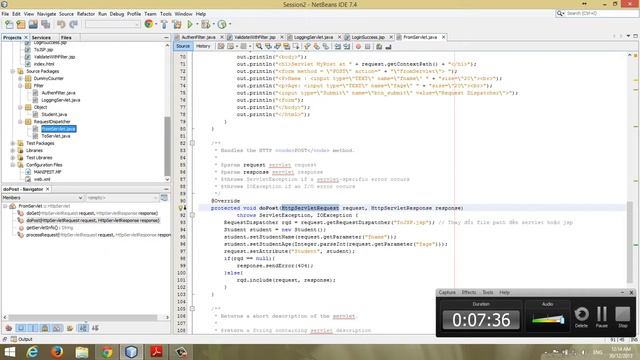Screen dimensions: 640x360
Task: Click the Save All toolbar icon
Action: 45,24
